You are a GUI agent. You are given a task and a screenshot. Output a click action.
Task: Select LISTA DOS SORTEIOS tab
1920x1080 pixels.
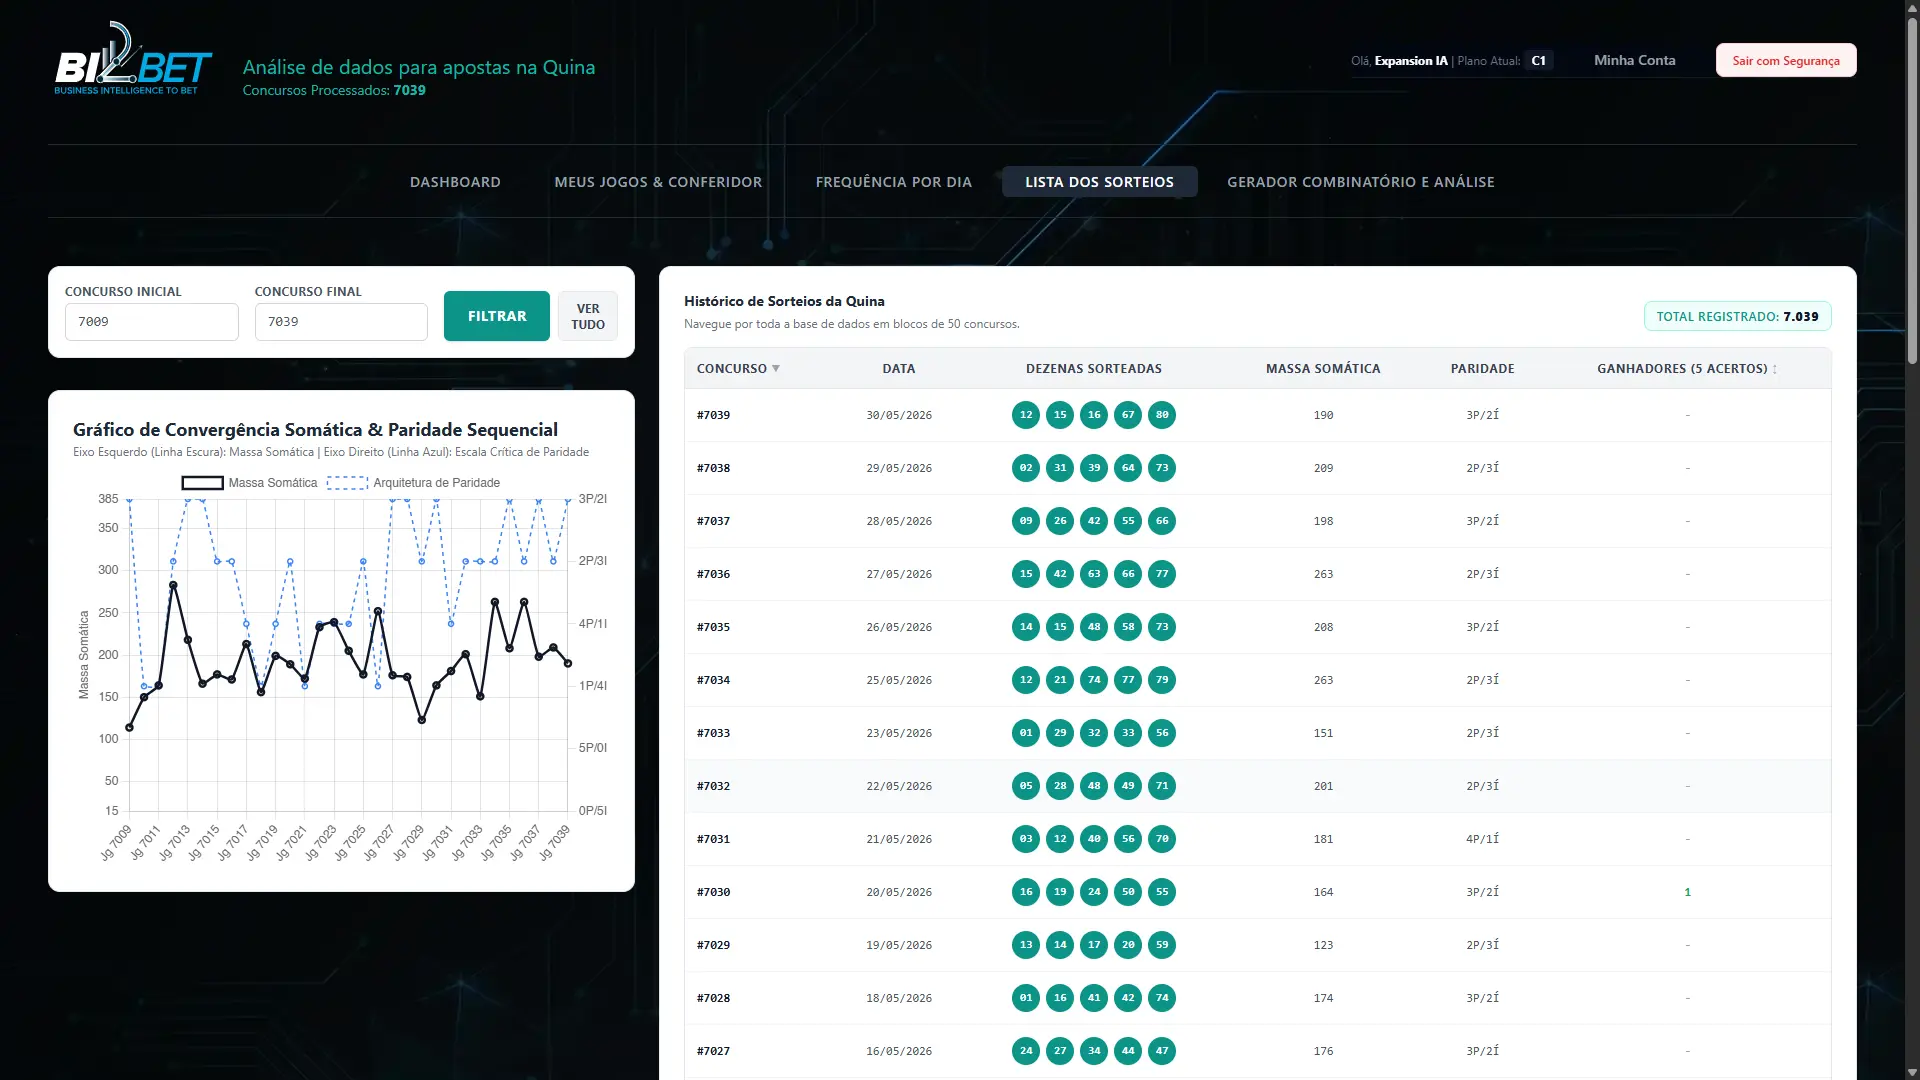[x=1099, y=182]
